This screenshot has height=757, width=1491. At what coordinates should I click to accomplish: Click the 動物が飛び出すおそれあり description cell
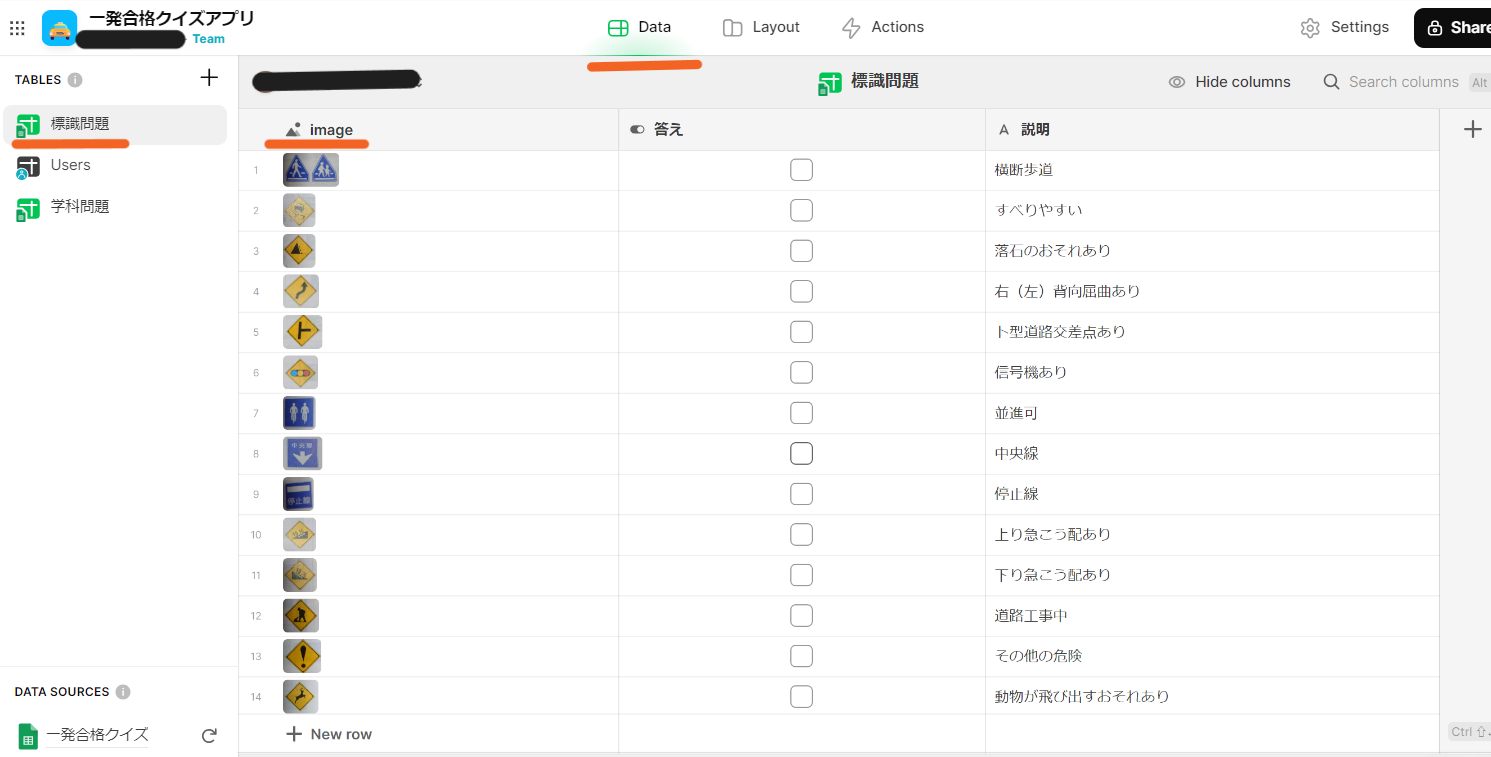coord(1212,696)
